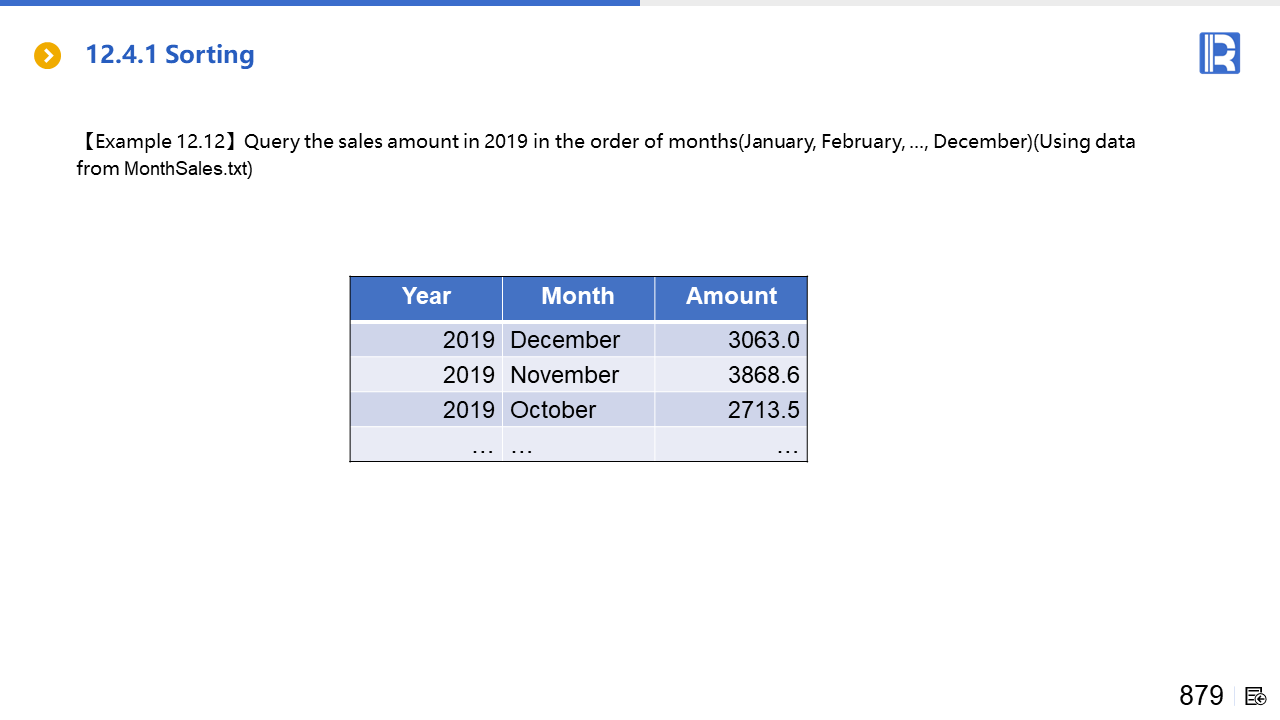Click the ellipsis in the Amount column
1280x720 pixels.
click(x=787, y=447)
